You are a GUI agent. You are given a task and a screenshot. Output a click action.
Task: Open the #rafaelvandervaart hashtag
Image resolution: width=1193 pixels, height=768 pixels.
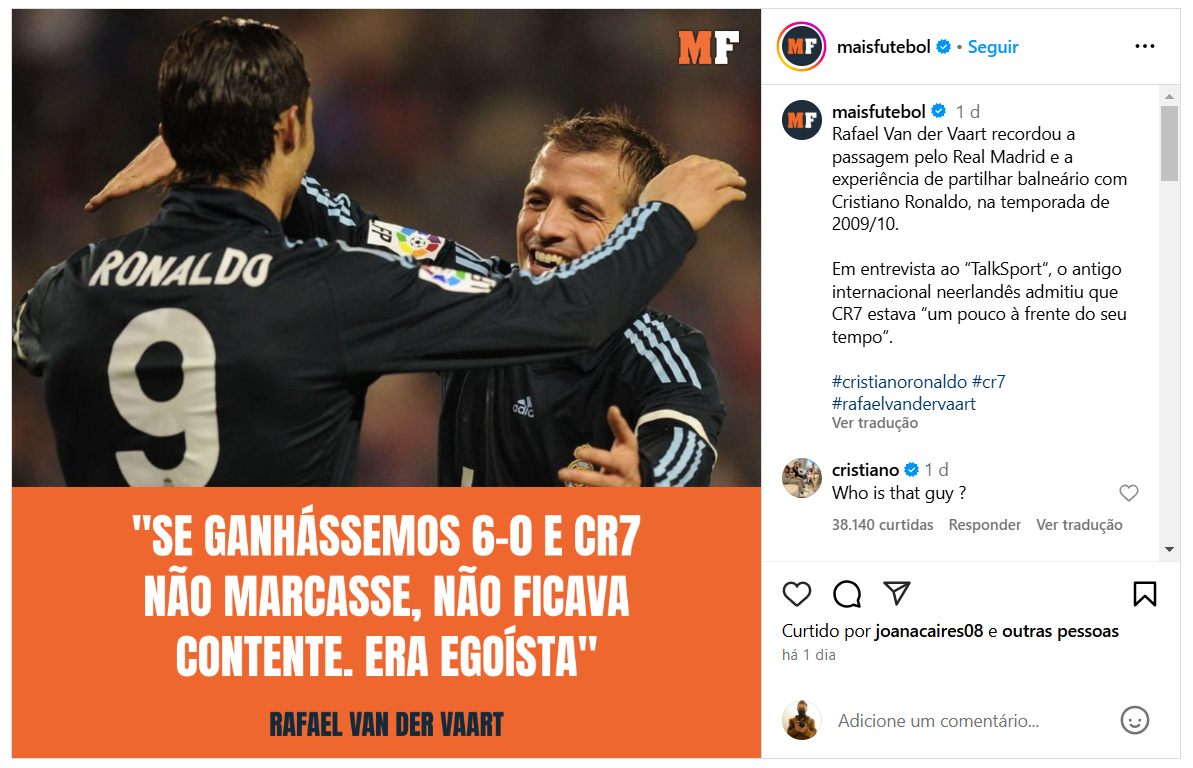(903, 404)
